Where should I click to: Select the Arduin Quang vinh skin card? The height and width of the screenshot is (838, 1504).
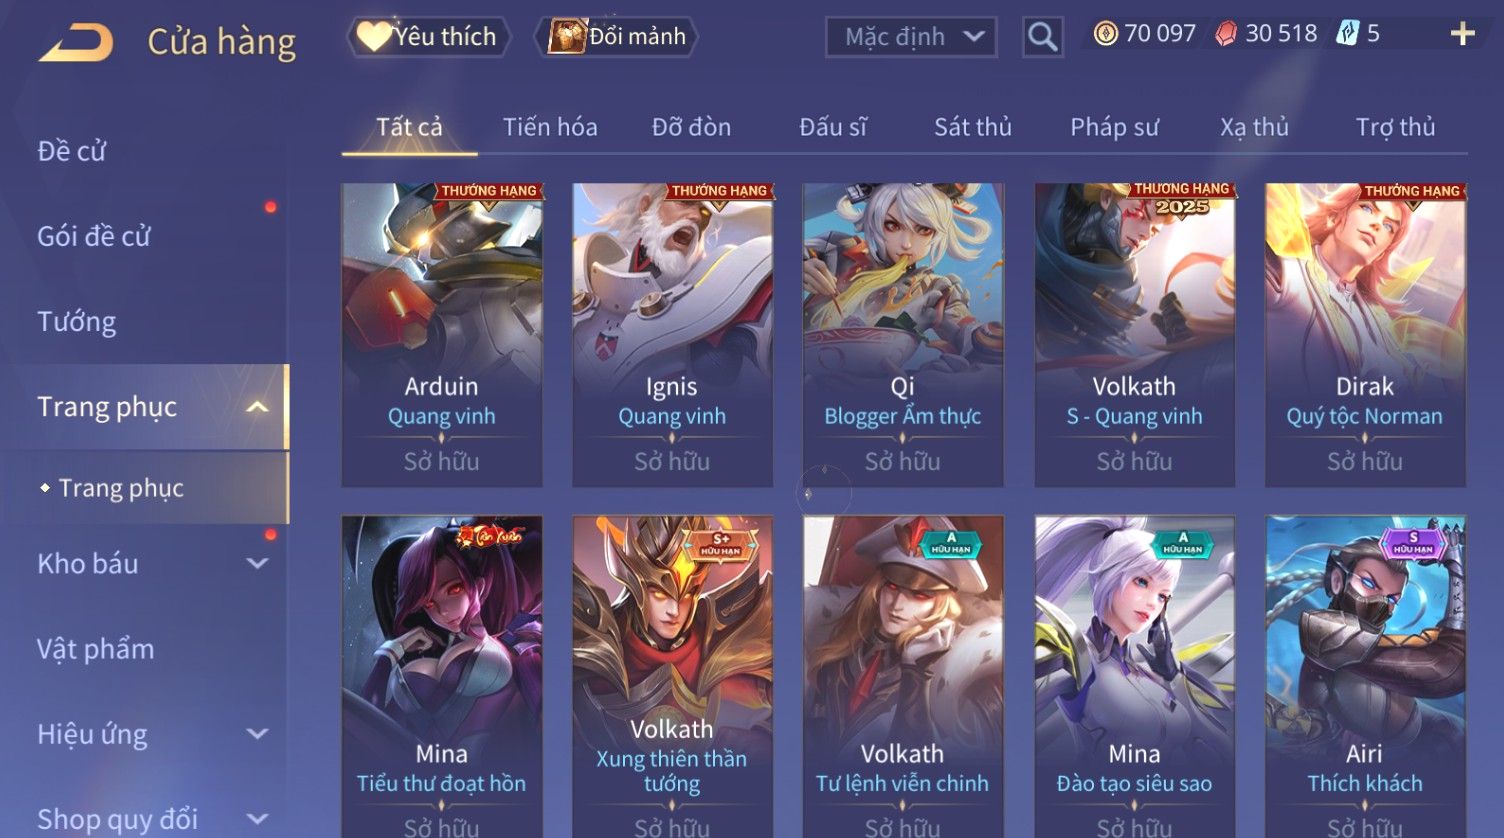click(442, 335)
